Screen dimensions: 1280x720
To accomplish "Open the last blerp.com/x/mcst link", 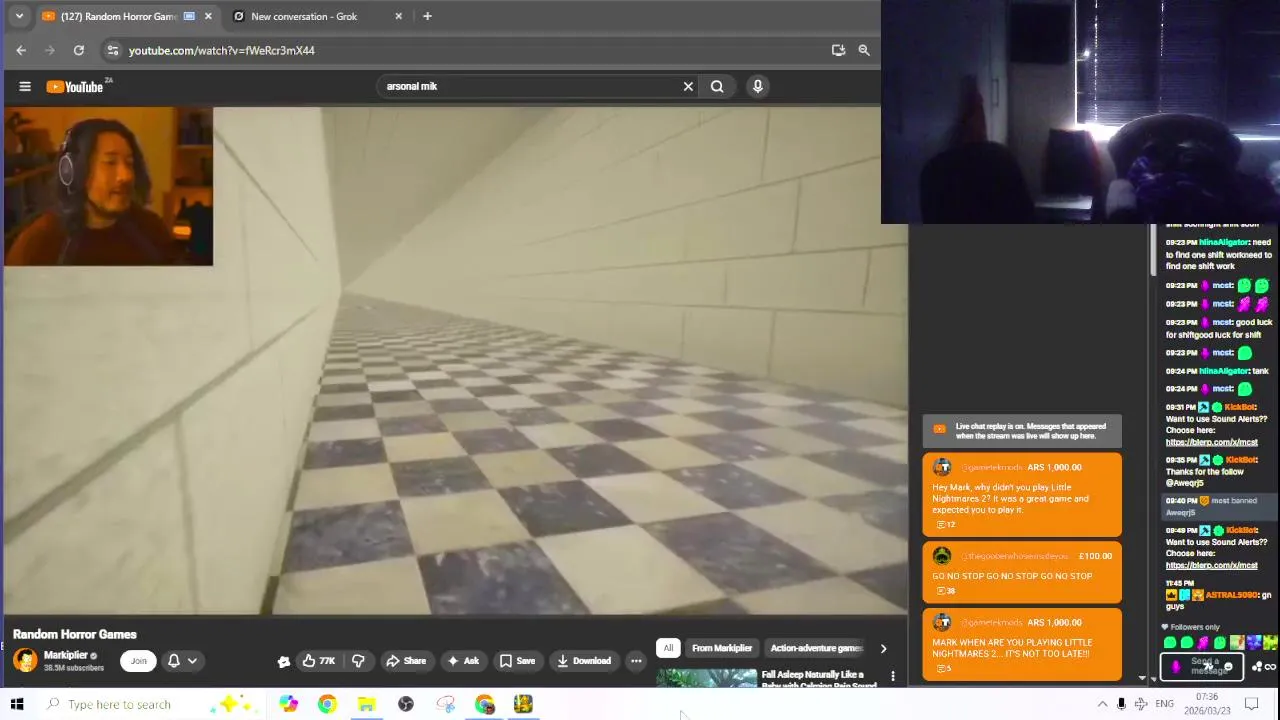I will [x=1211, y=565].
